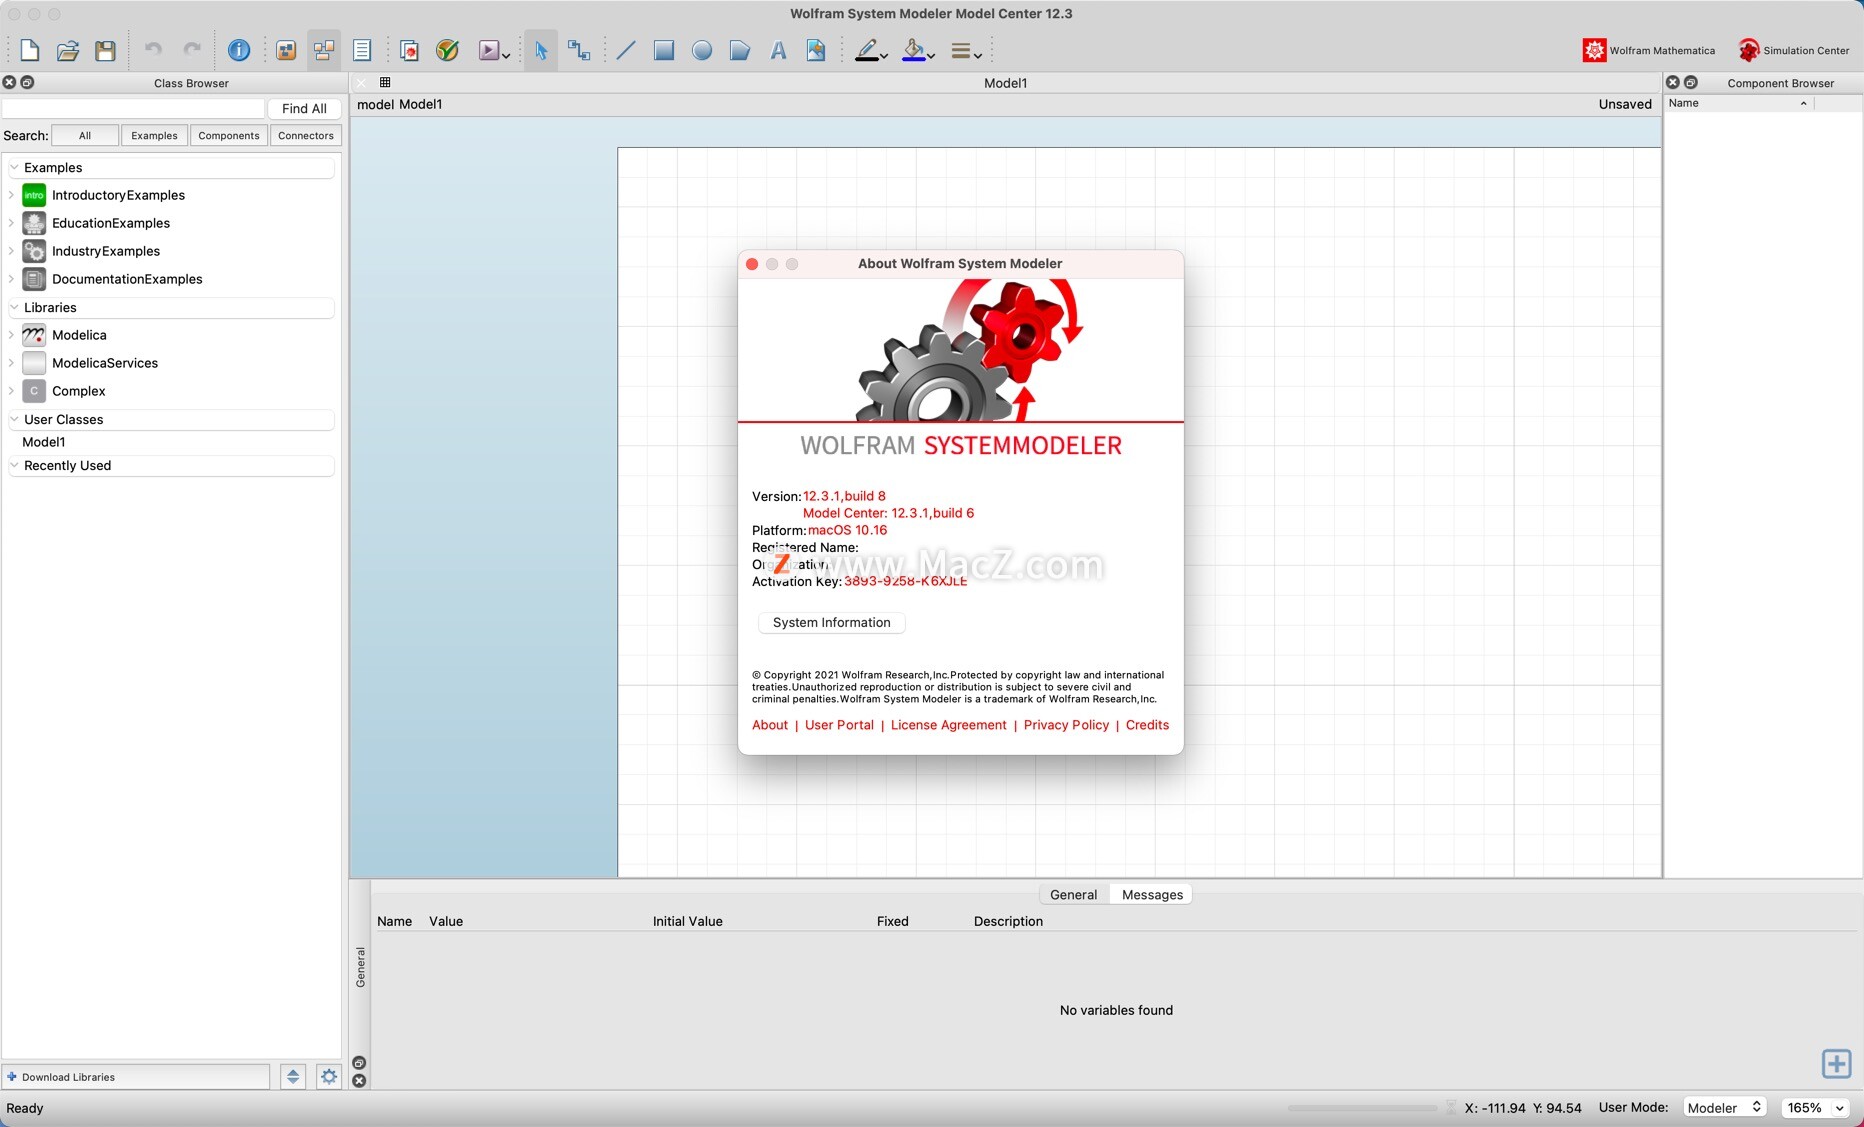Validate model with green checkmark icon
This screenshot has height=1127, width=1864.
click(447, 50)
